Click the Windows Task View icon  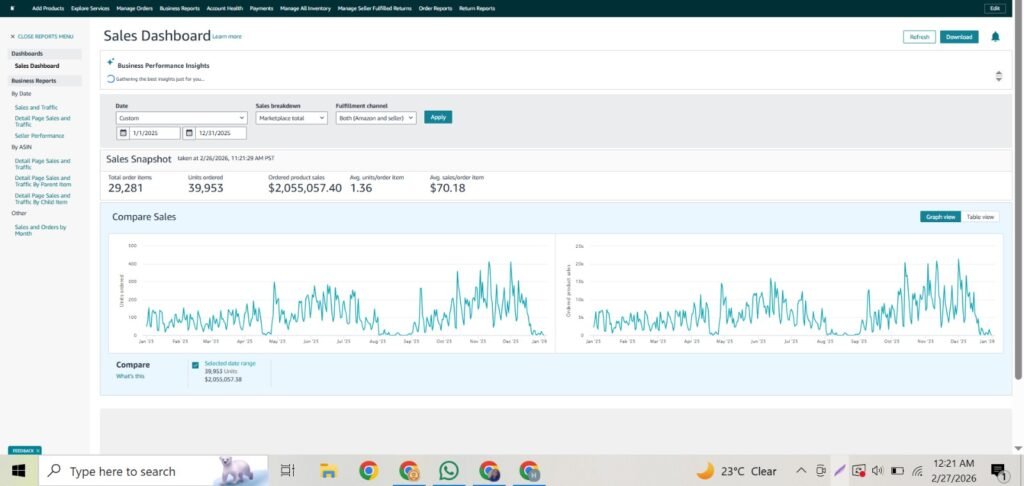click(x=287, y=470)
